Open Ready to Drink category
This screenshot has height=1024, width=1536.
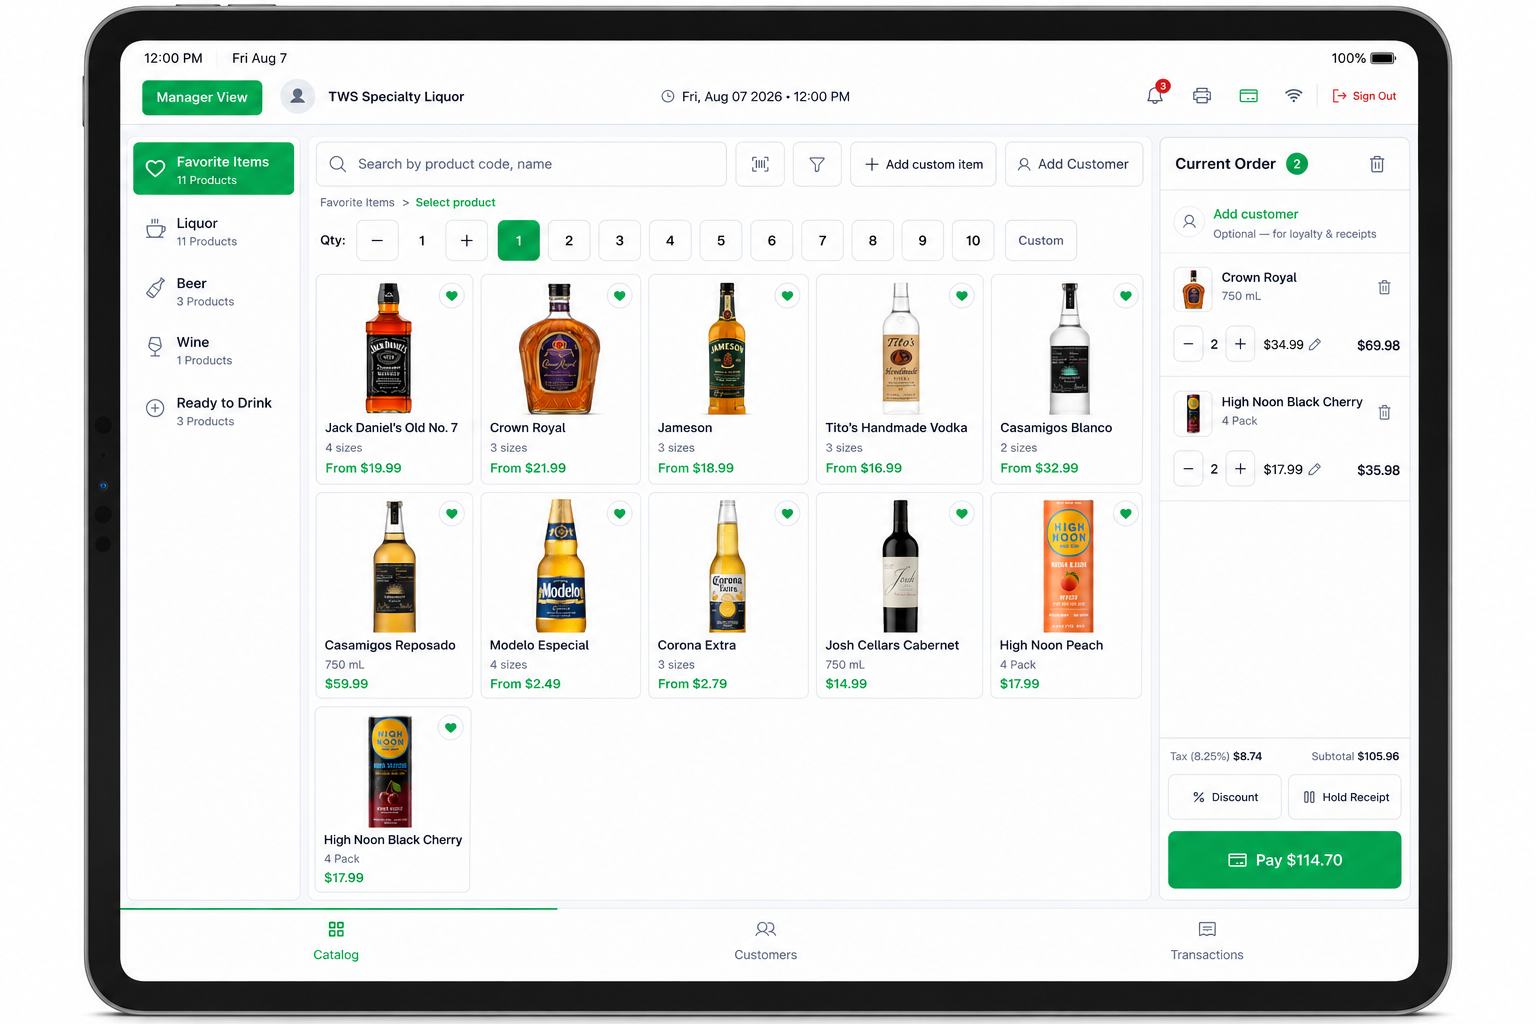point(214,411)
